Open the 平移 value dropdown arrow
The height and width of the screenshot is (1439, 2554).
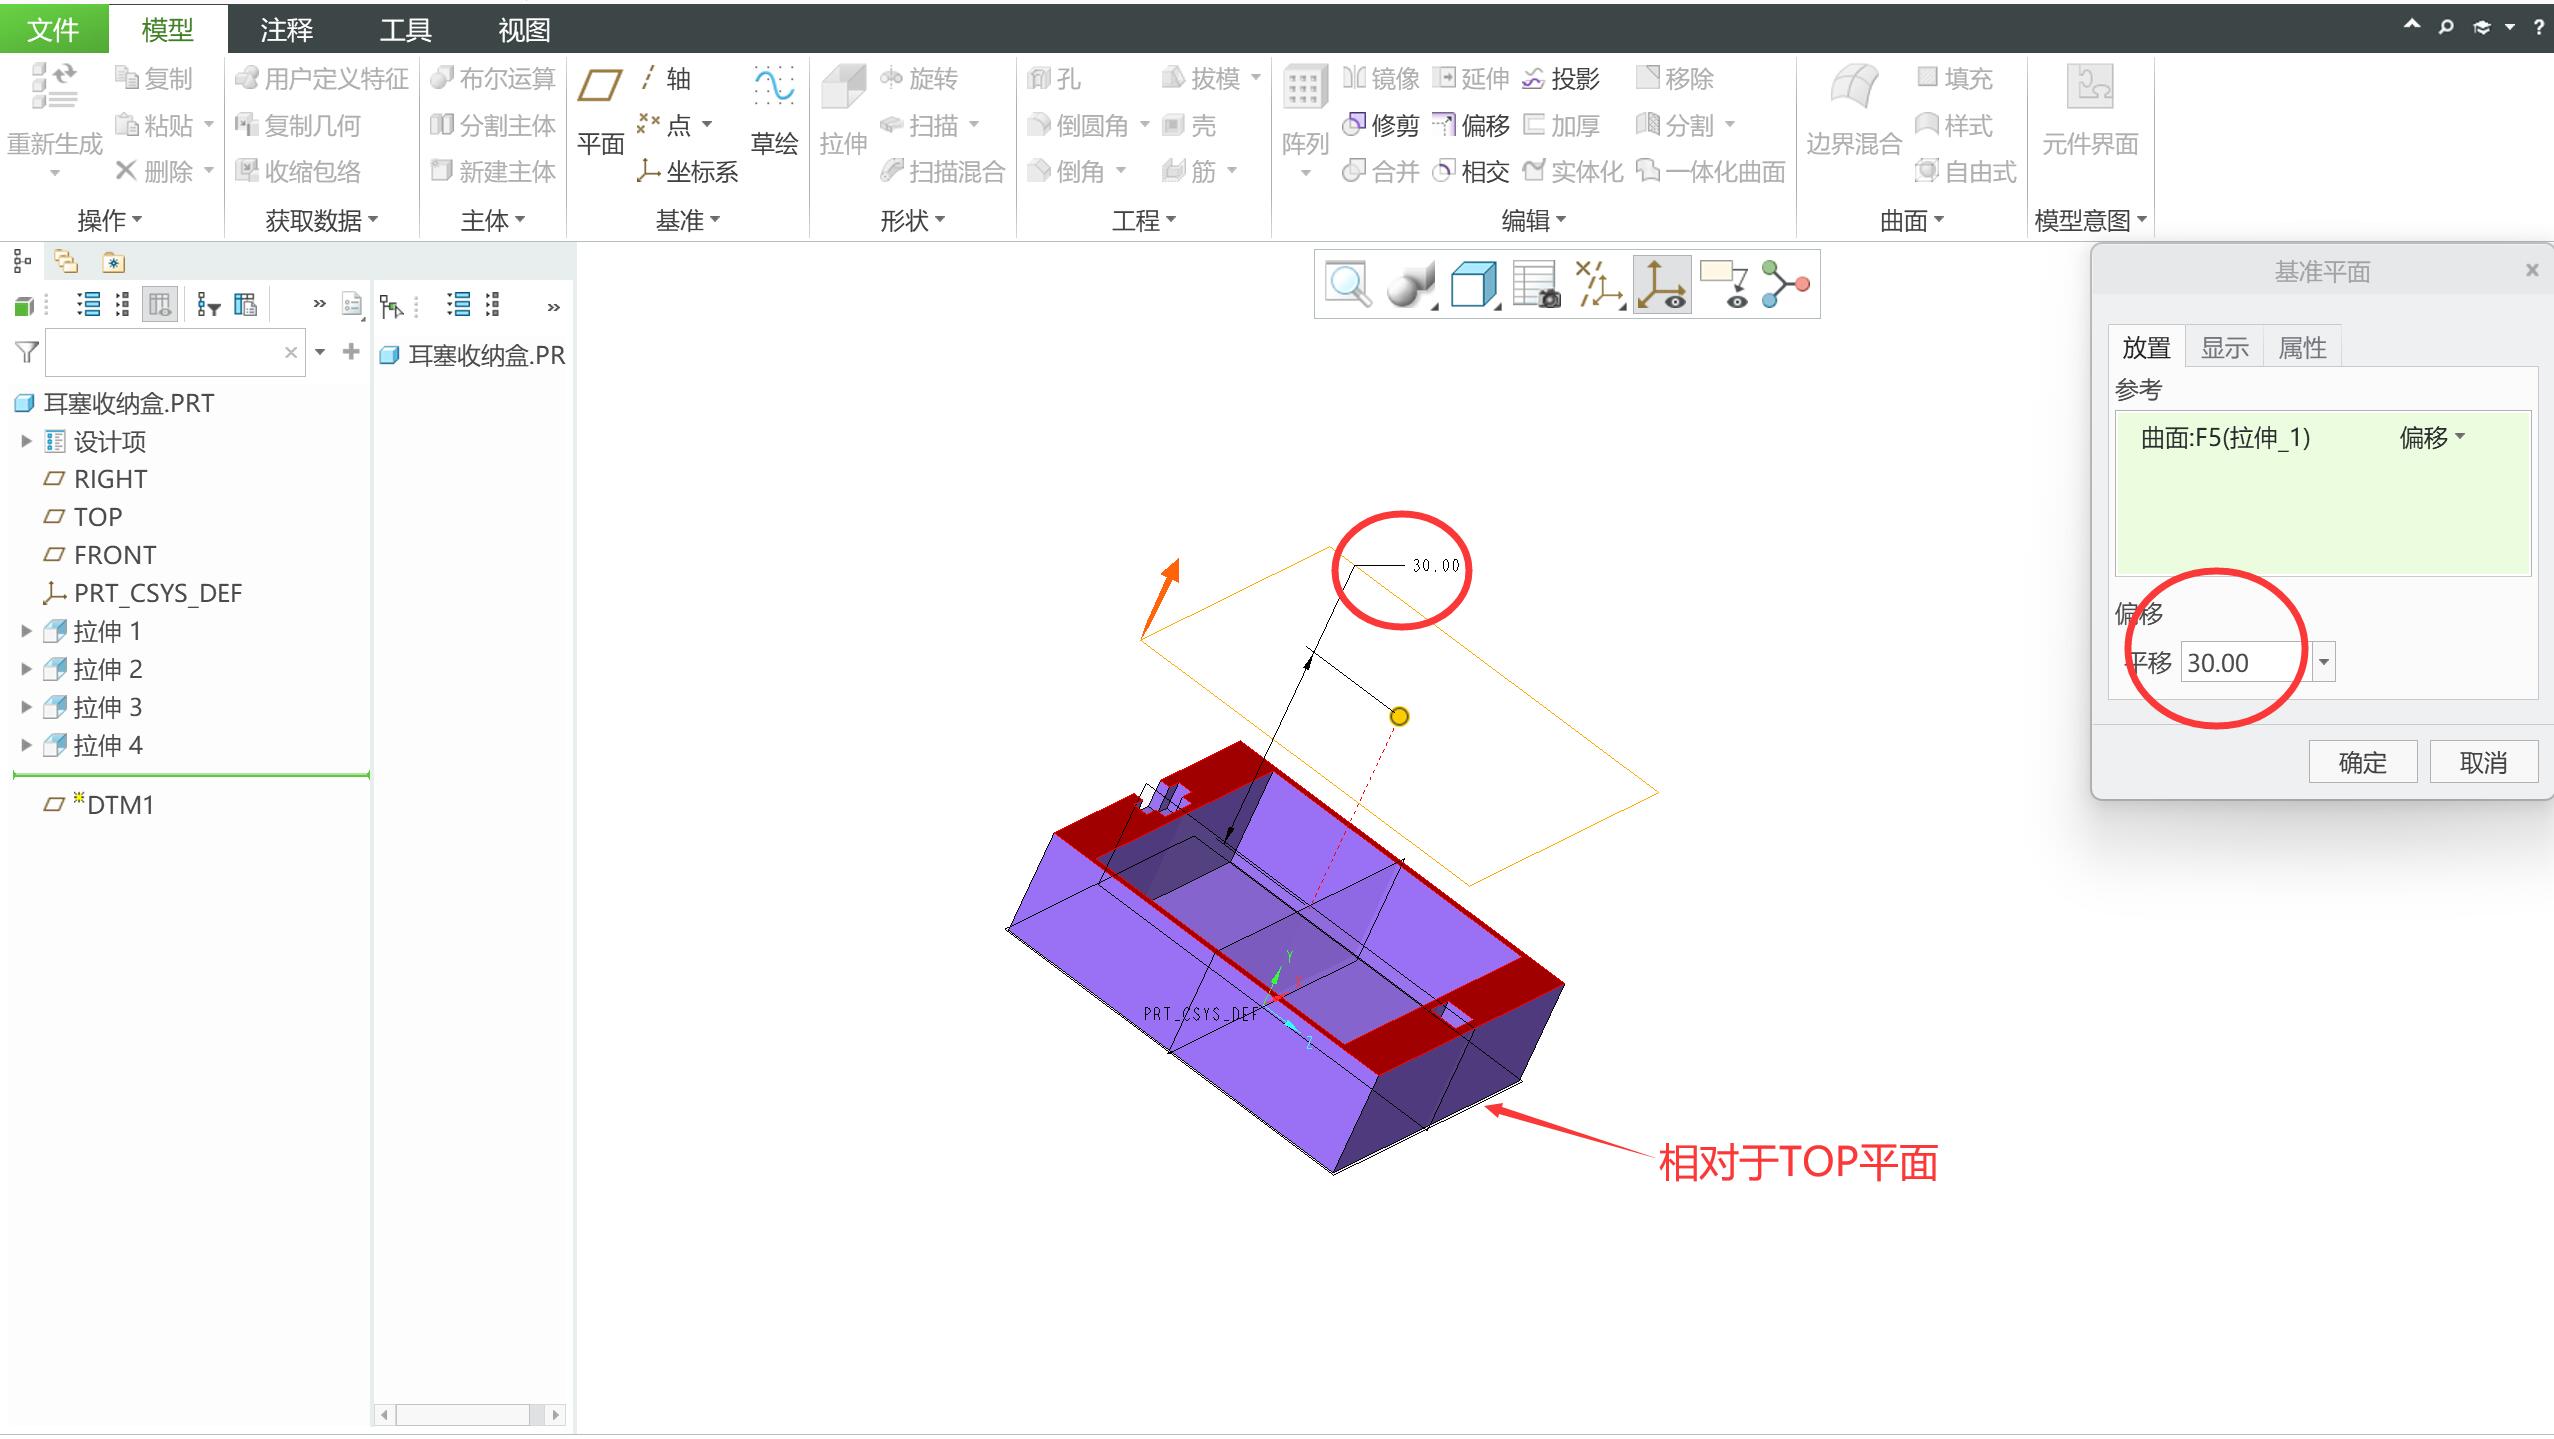(x=2323, y=662)
